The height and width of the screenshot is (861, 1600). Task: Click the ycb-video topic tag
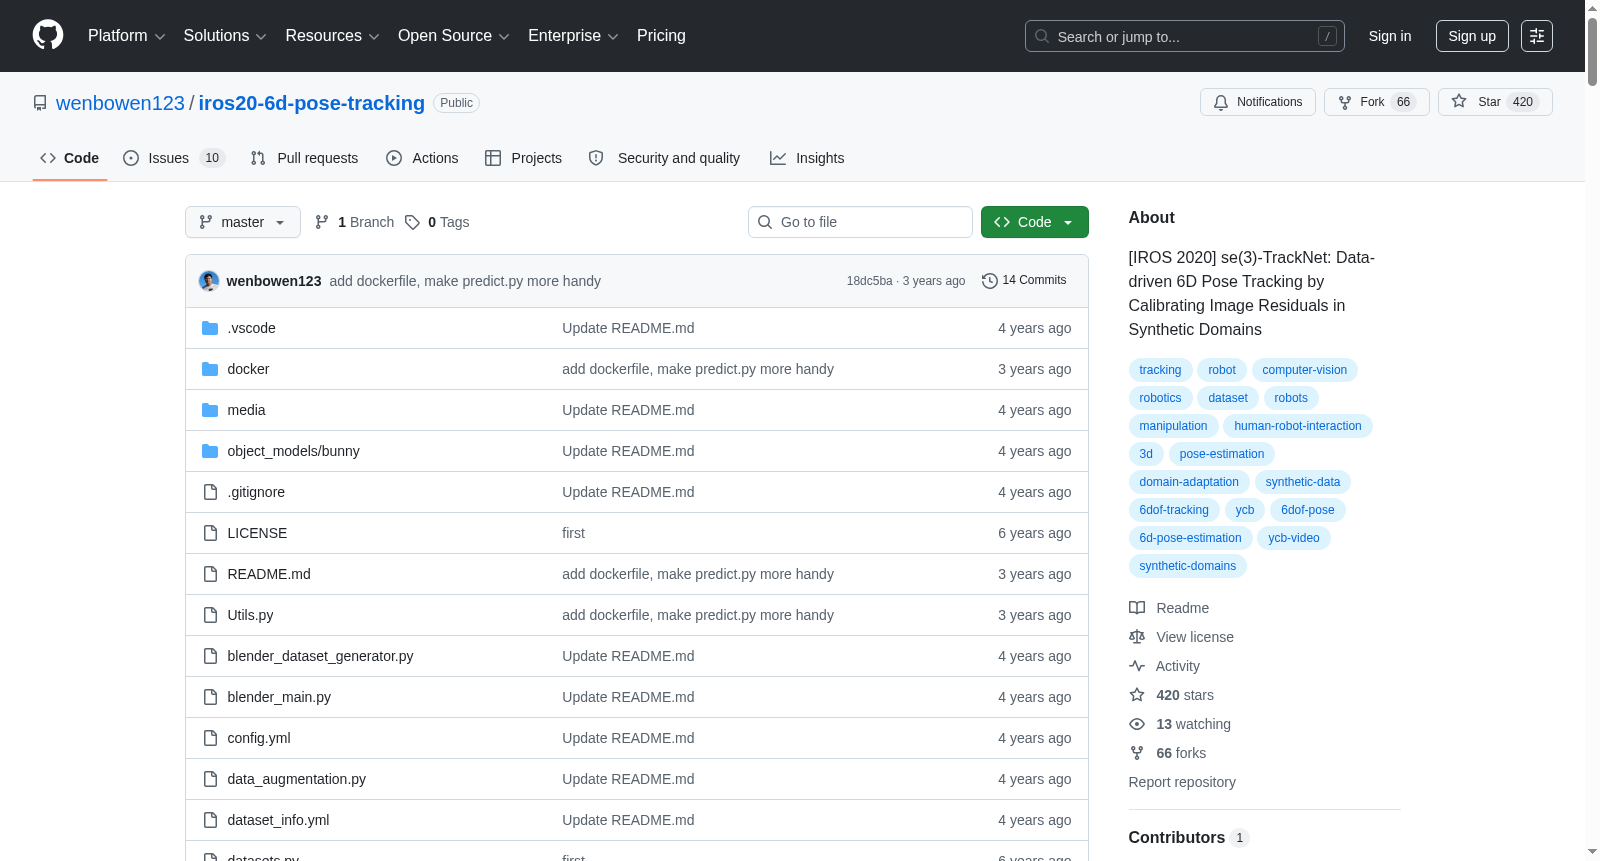1294,538
